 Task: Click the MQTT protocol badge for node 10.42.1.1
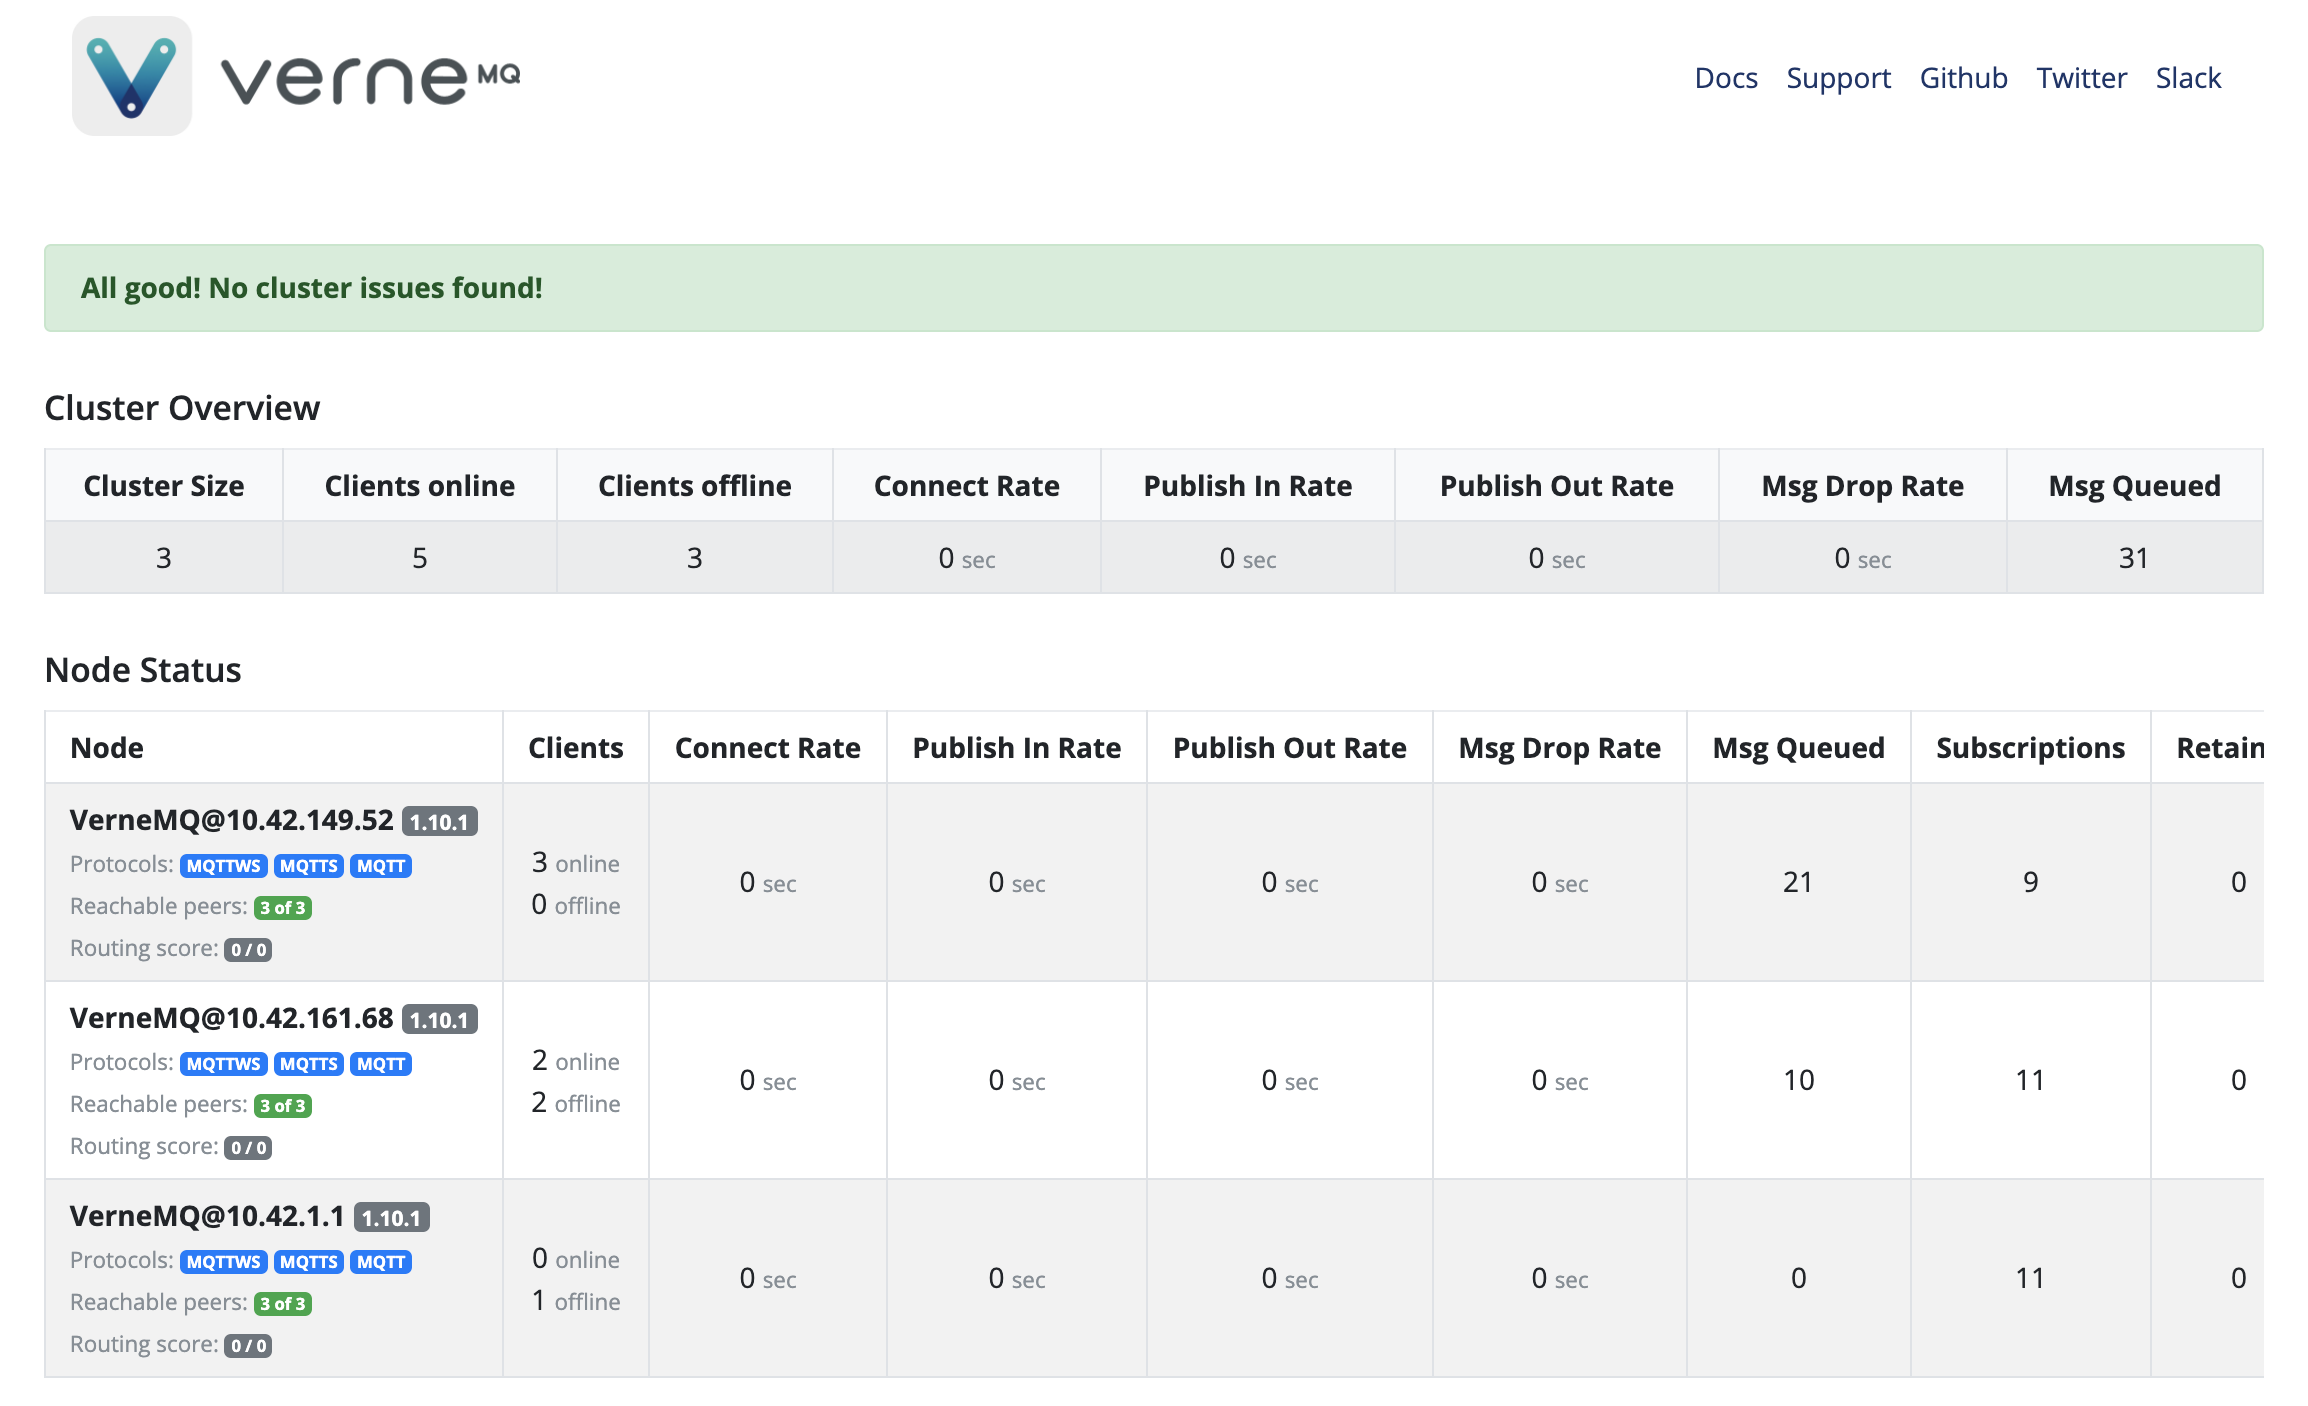coord(381,1262)
